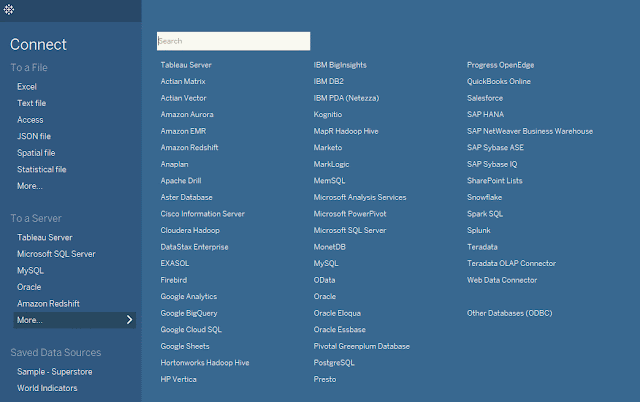Screen dimensions: 640x402
Task: Click the Tableau logo icon
Action: (9, 9)
